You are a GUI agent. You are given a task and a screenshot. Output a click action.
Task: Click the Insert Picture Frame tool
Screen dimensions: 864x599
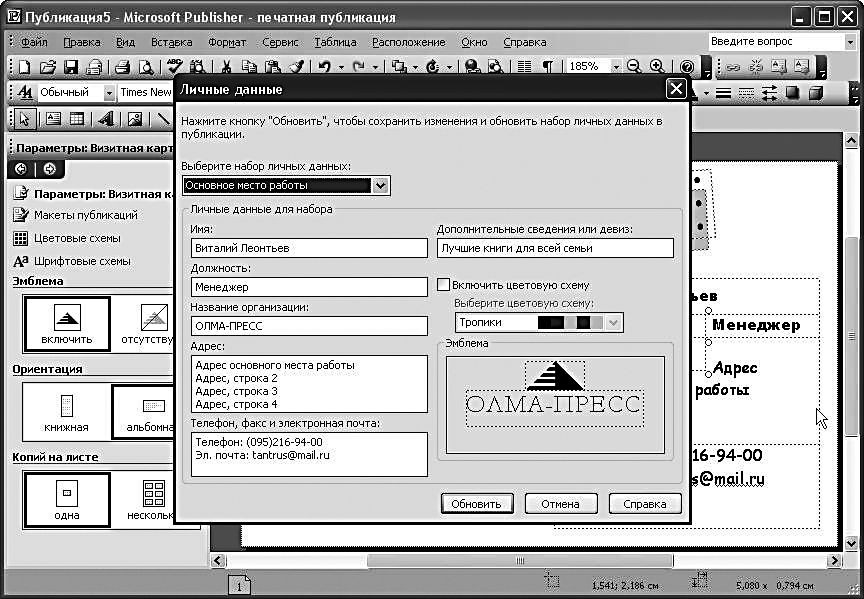point(134,119)
